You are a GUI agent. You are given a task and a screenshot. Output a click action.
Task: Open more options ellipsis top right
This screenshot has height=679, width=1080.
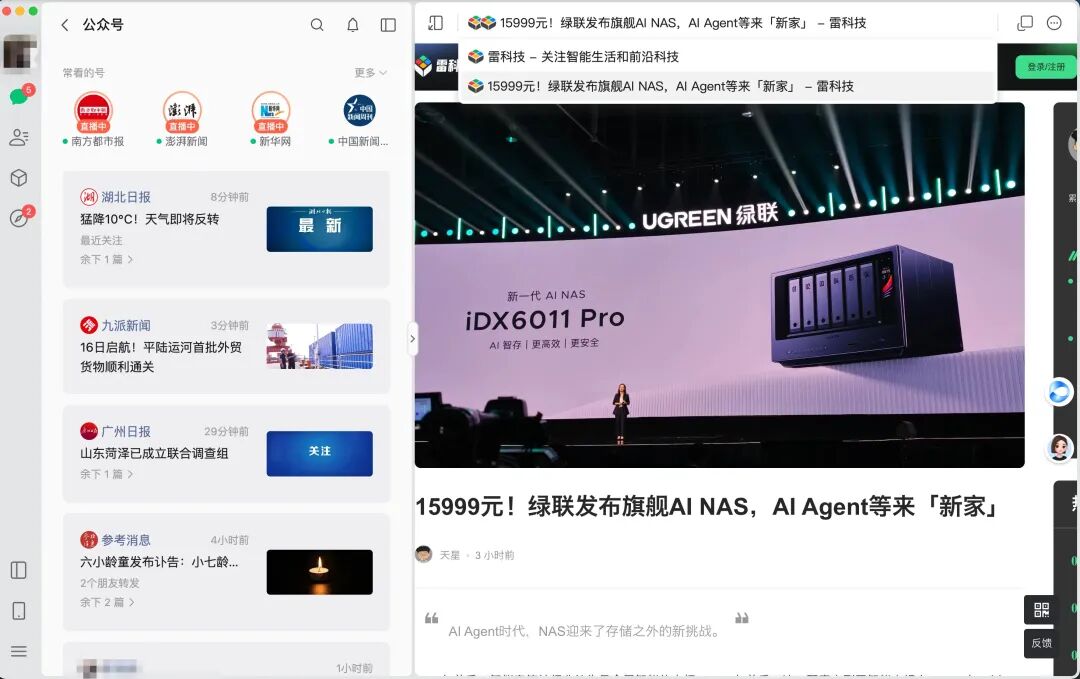(1054, 23)
